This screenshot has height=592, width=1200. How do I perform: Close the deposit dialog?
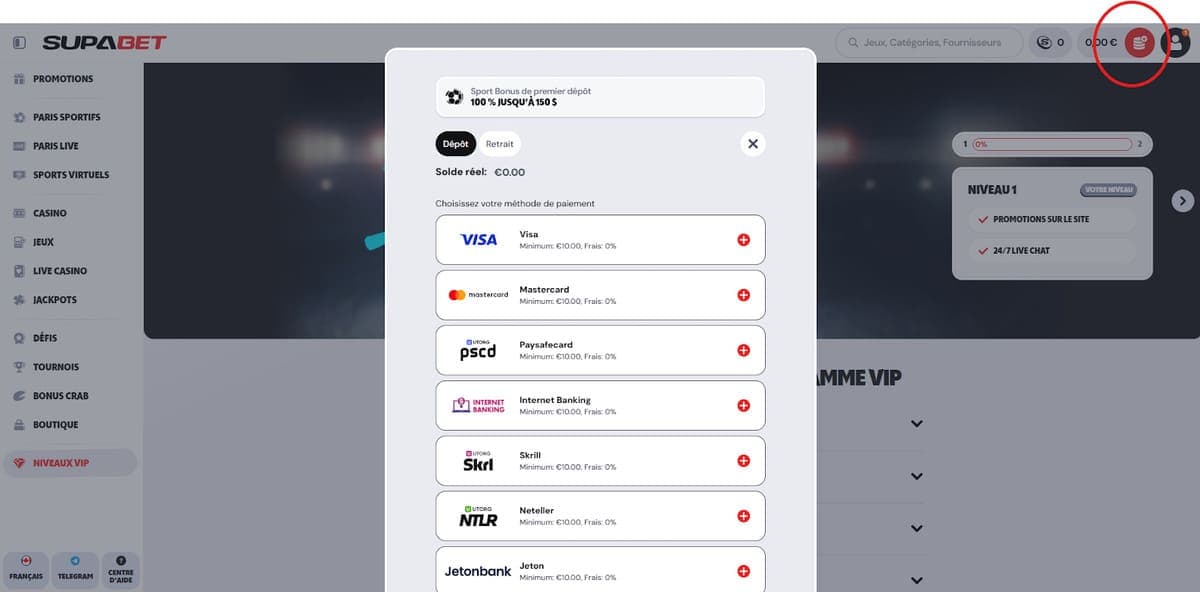pyautogui.click(x=753, y=144)
